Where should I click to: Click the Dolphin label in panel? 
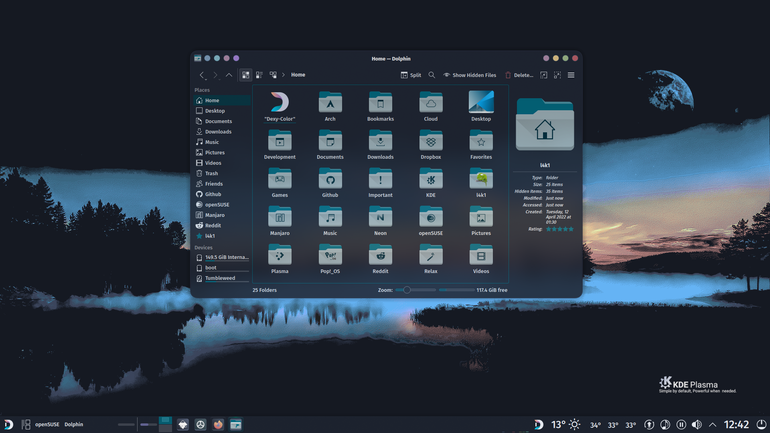(74, 425)
